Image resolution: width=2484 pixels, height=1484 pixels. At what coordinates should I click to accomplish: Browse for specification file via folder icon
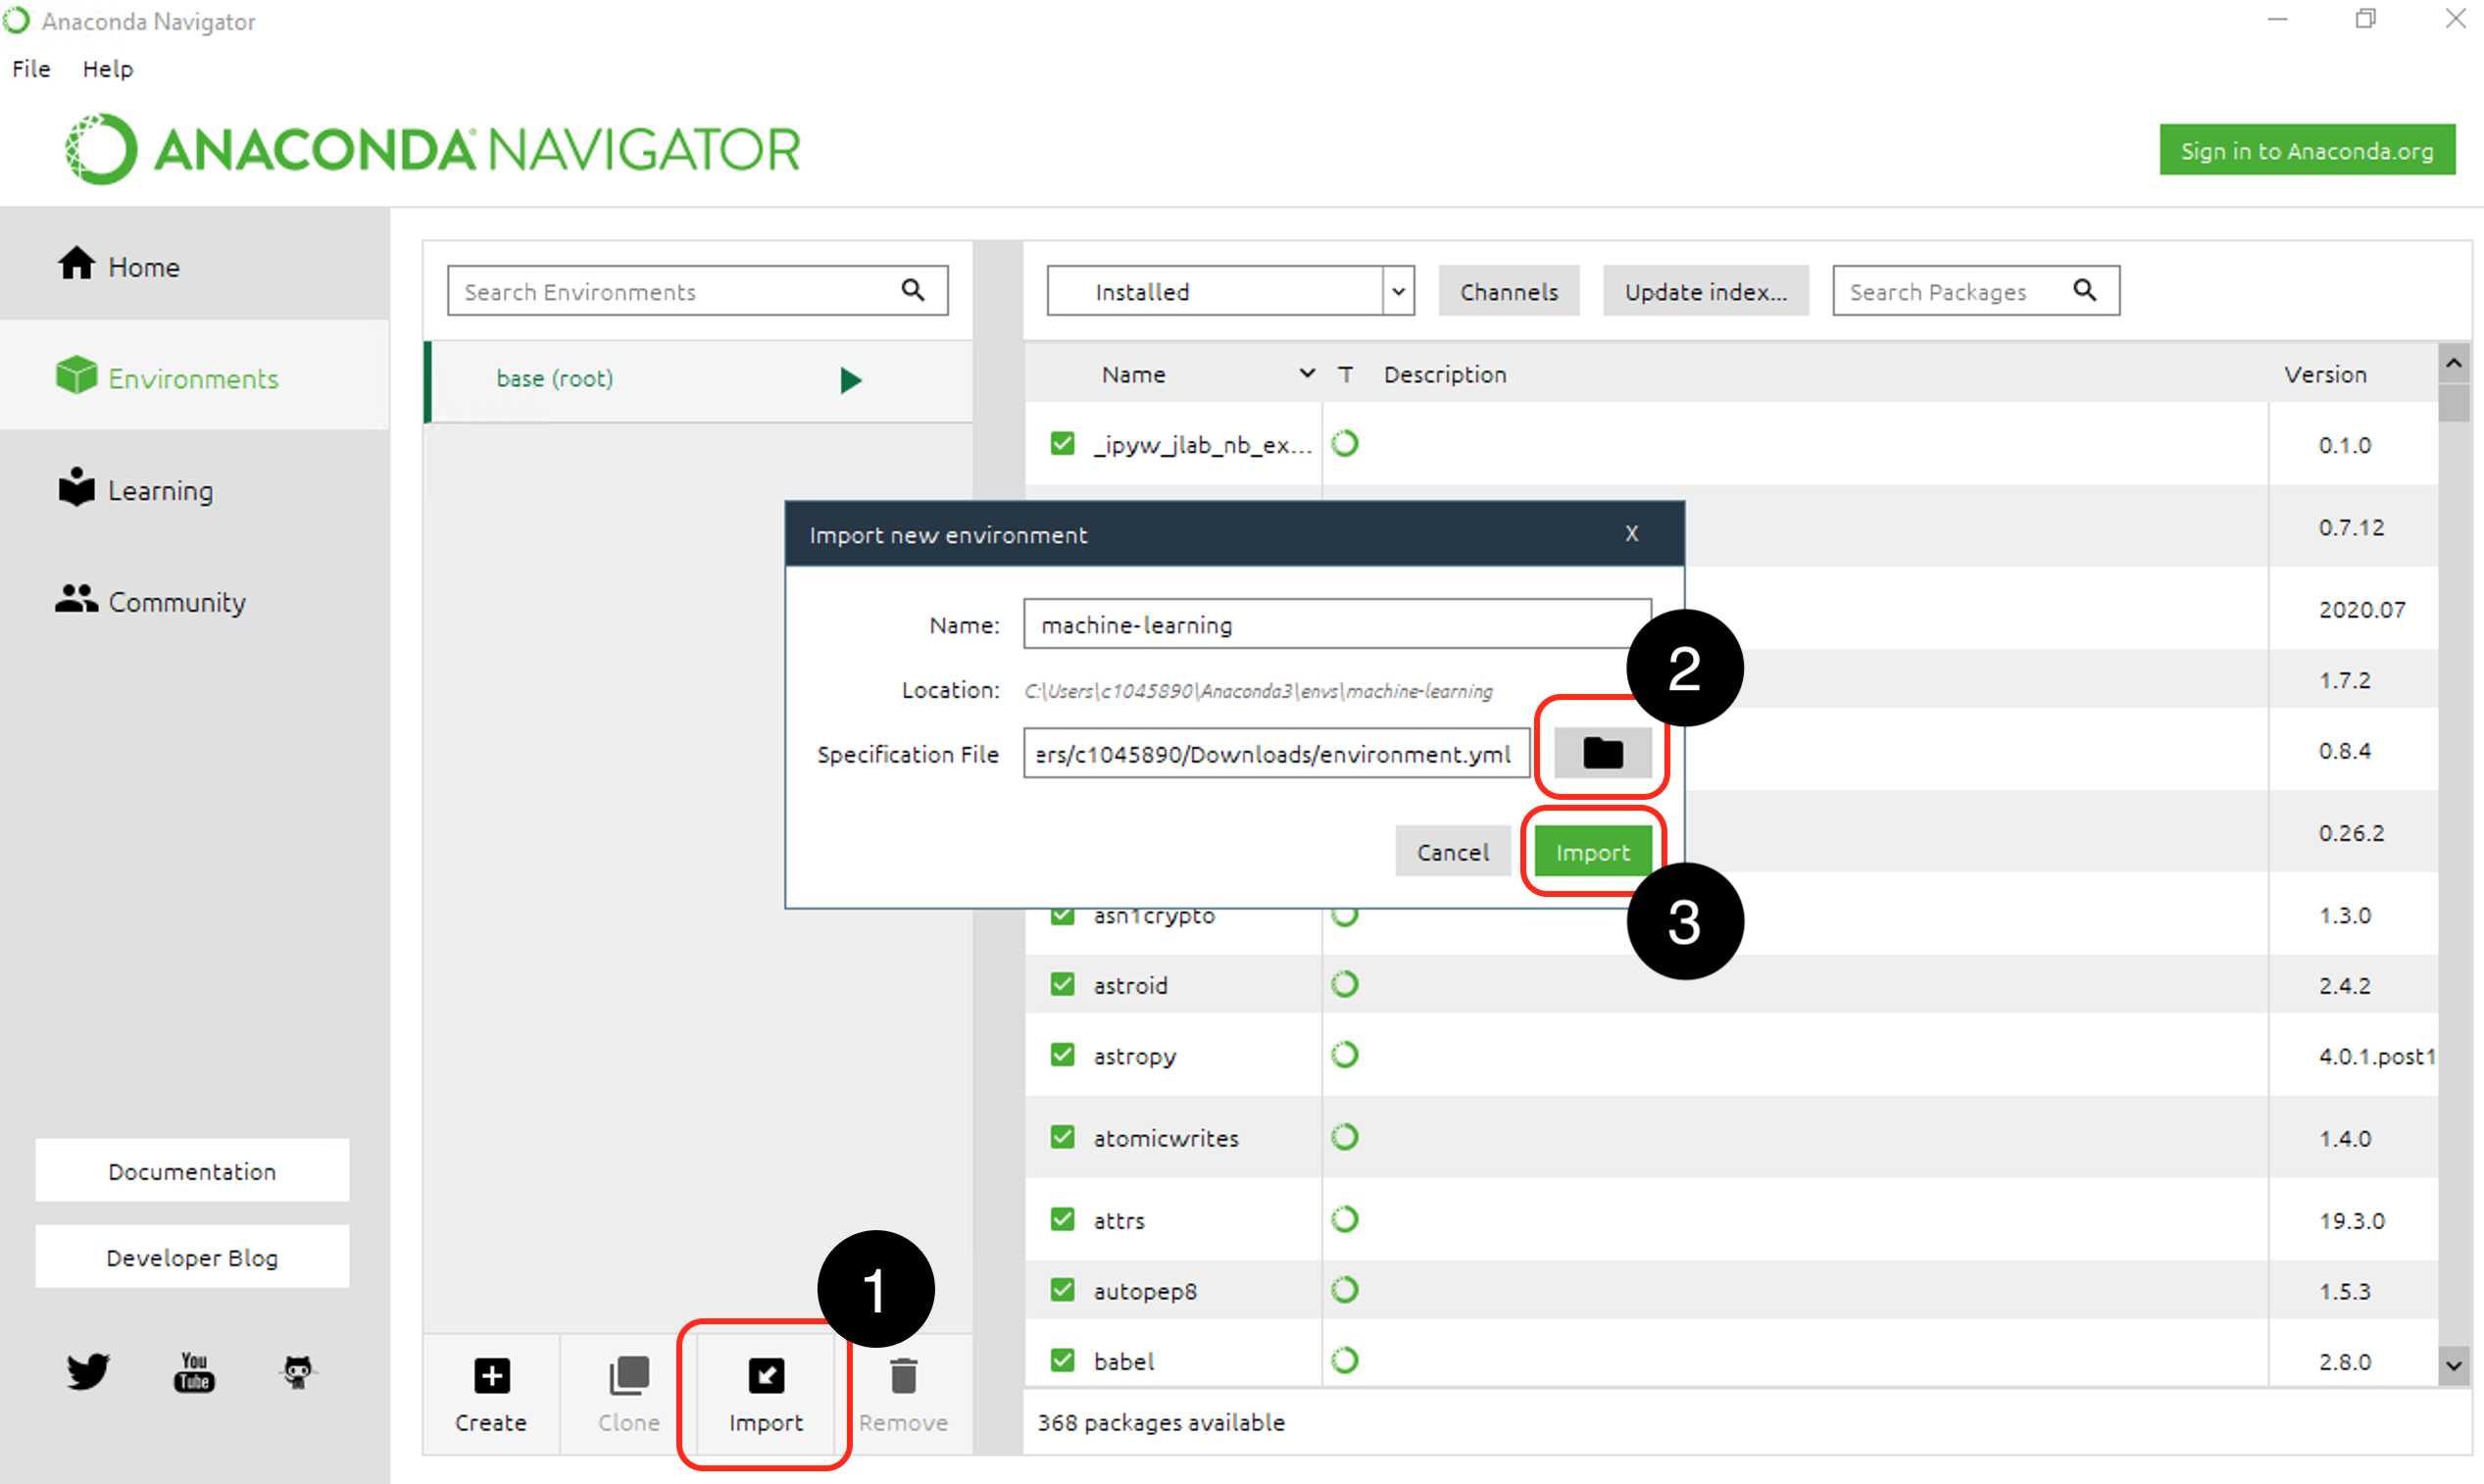tap(1602, 753)
